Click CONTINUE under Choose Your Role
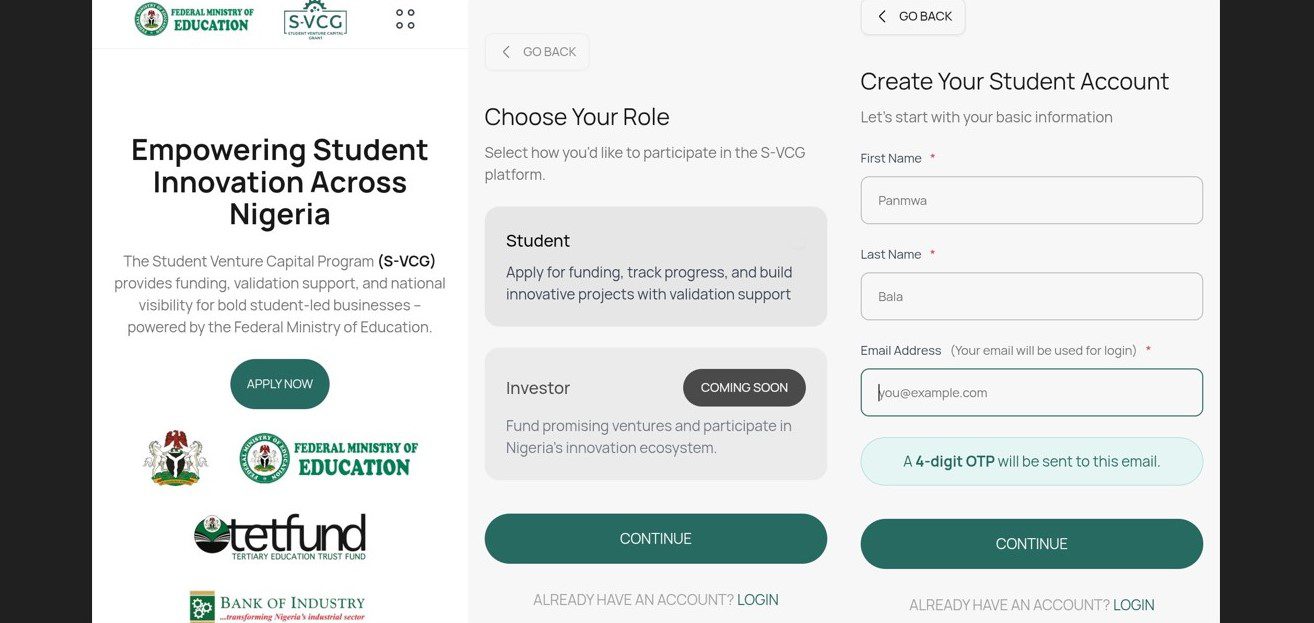 655,538
